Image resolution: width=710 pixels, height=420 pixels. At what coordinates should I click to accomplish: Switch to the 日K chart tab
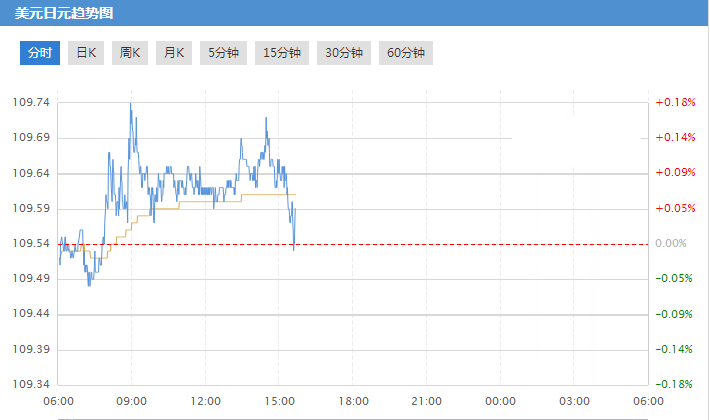point(87,53)
